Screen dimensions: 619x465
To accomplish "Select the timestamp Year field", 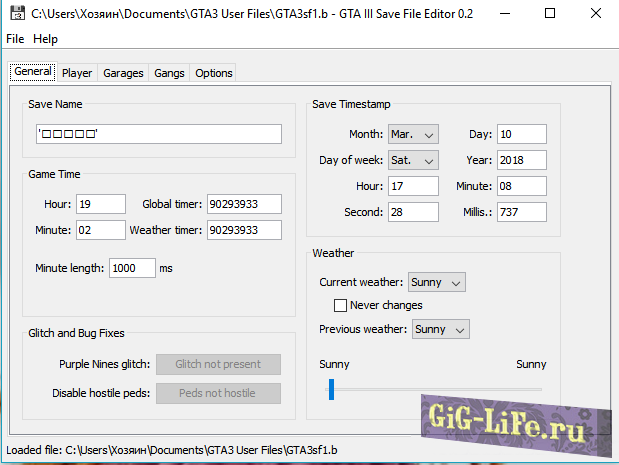I will click(518, 160).
